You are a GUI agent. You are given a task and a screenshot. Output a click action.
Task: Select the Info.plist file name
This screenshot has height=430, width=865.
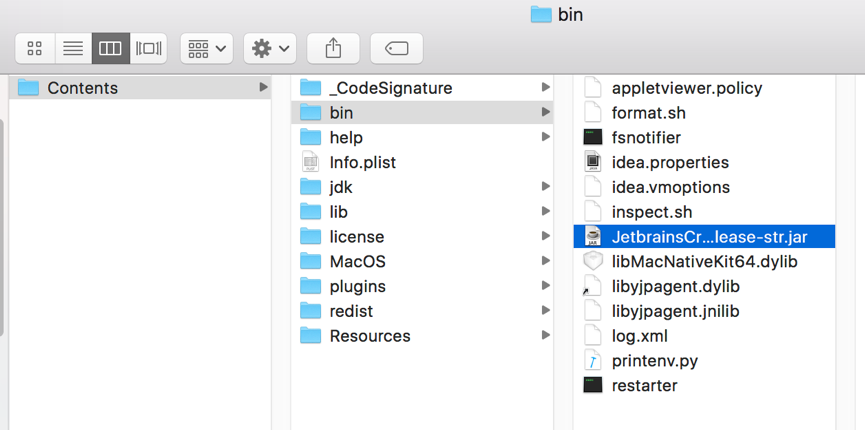coord(362,163)
